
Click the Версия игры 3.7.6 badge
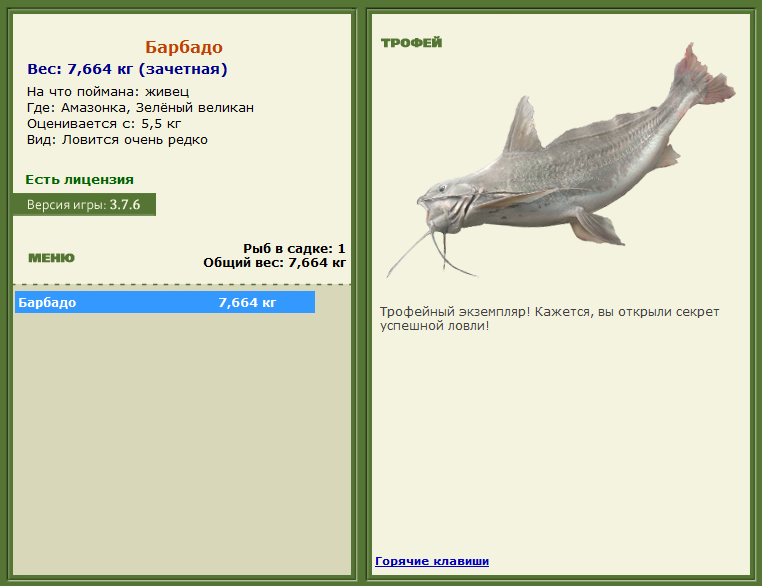pos(84,205)
